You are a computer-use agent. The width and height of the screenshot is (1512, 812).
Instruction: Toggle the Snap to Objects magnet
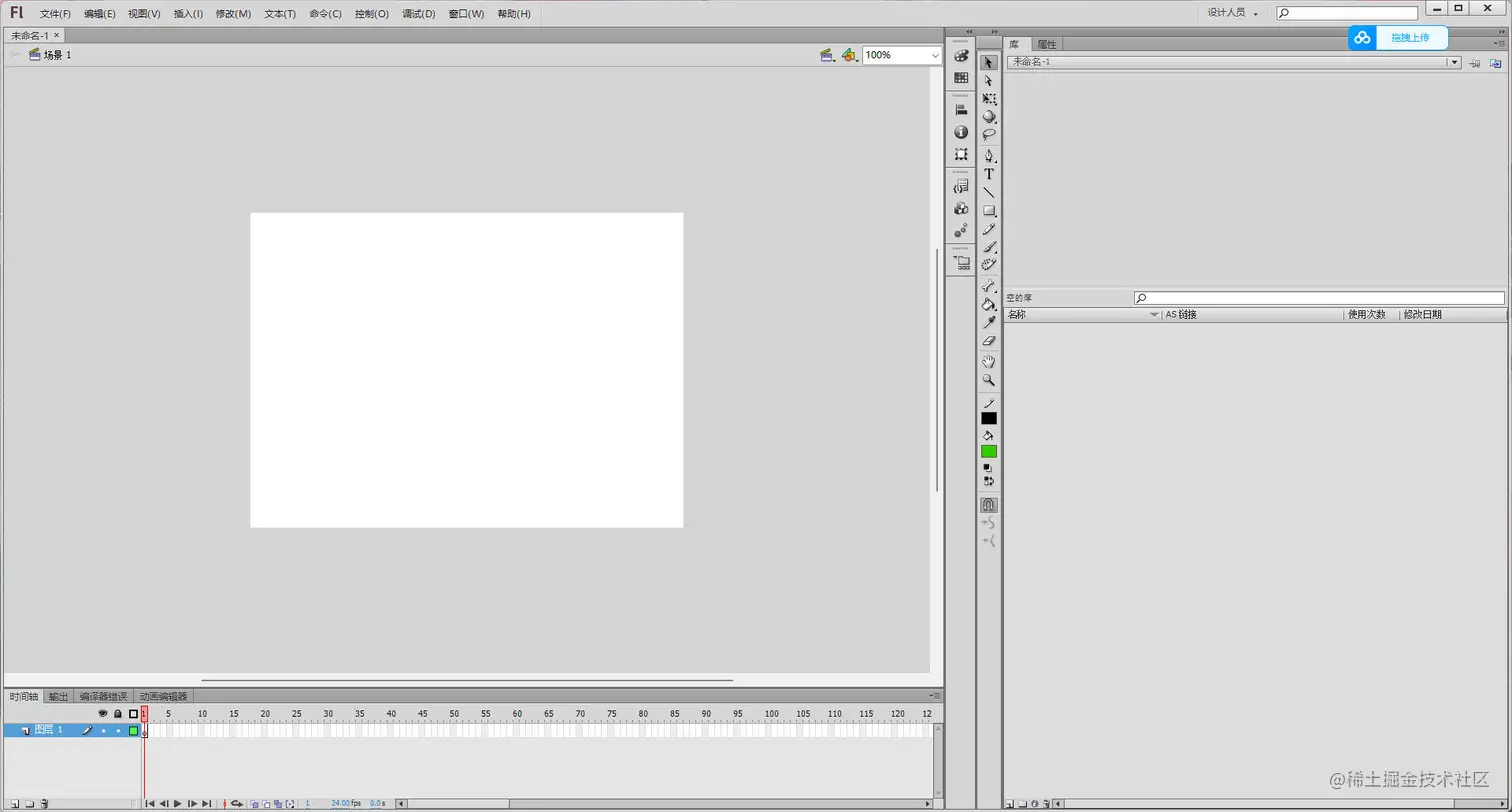coord(988,505)
